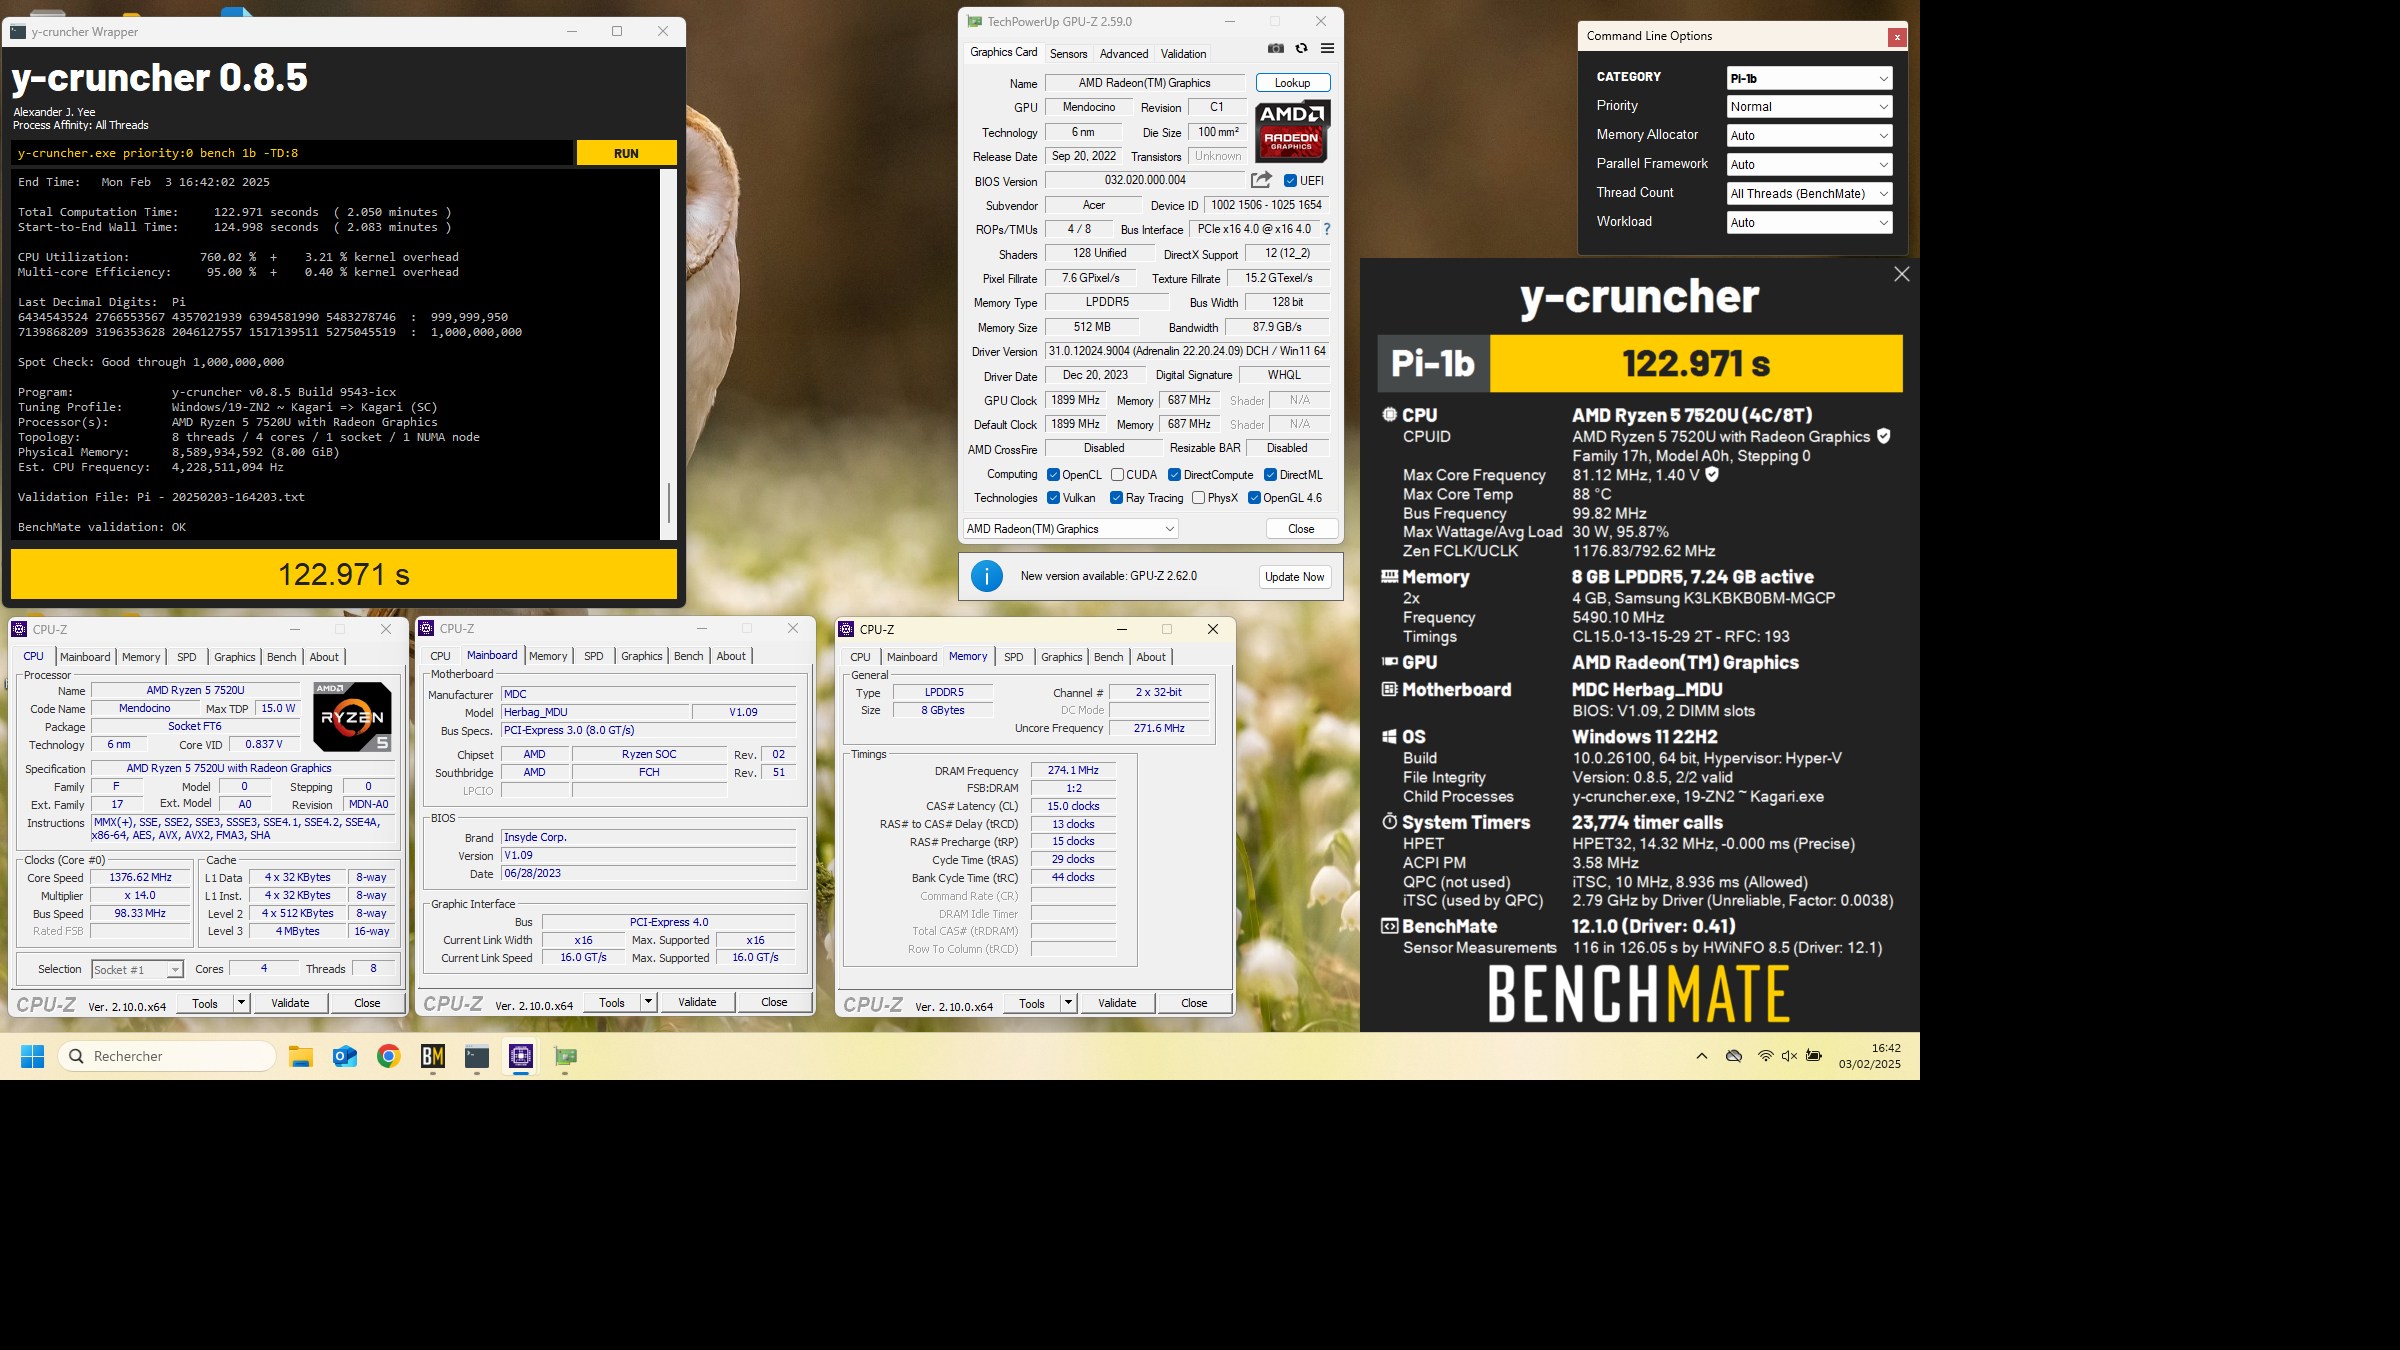Open SPD tab in CPU-Z Memory window
Screen dimensions: 2400x1350
1013,657
